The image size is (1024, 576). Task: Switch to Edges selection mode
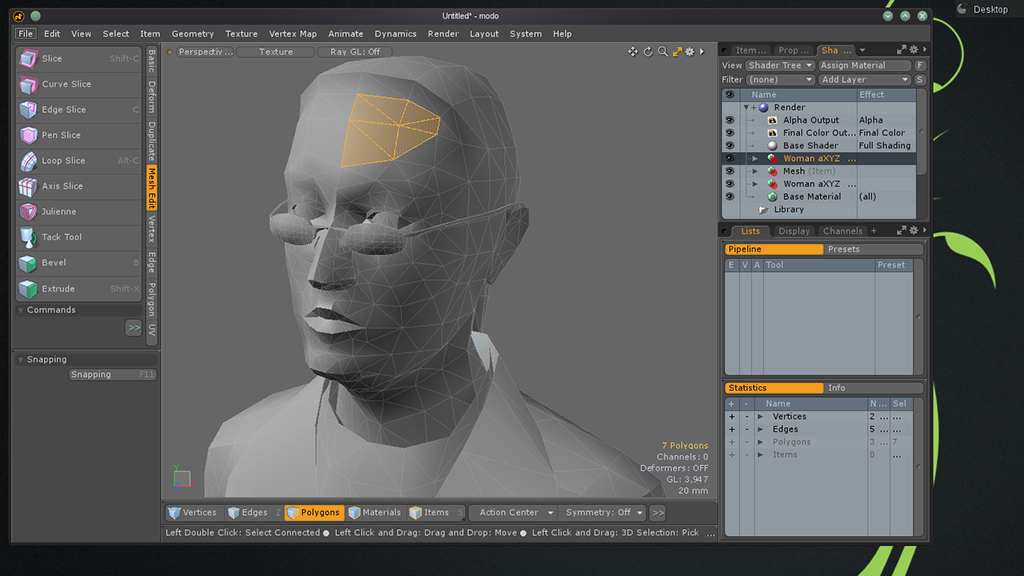[x=248, y=513]
